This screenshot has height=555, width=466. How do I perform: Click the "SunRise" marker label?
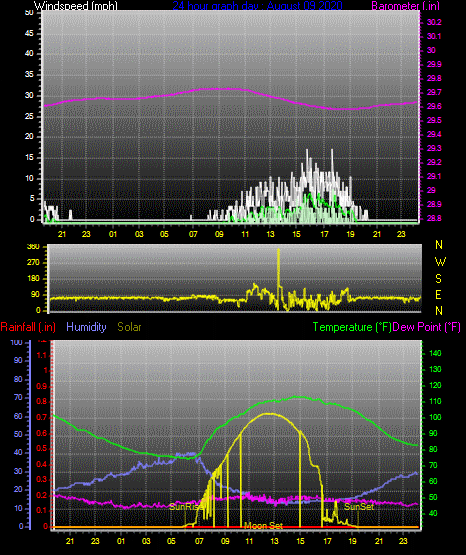click(186, 507)
